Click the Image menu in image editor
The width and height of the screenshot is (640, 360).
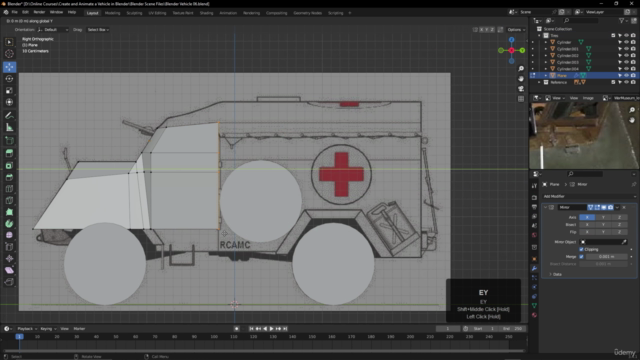588,98
